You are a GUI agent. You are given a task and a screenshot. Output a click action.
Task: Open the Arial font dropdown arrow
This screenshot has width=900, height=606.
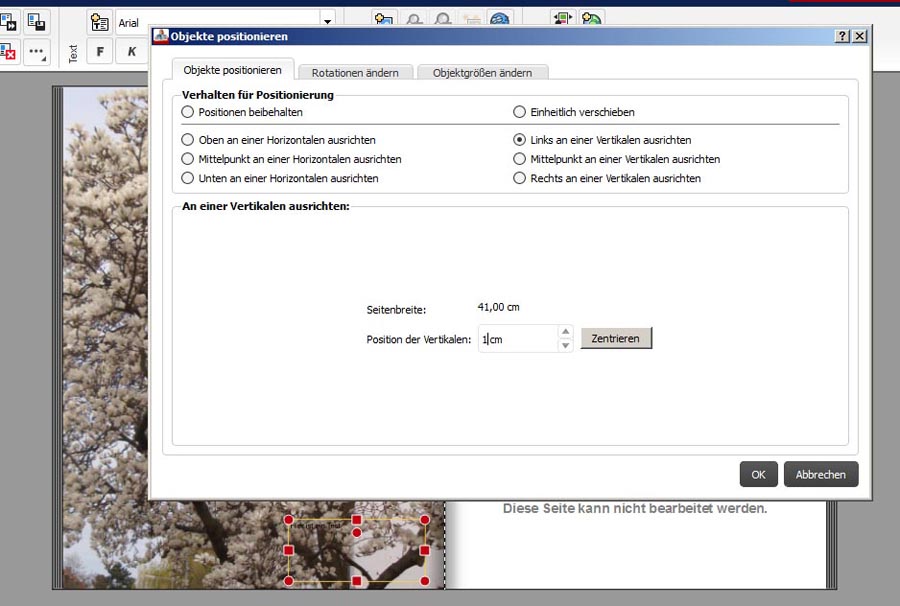[327, 22]
